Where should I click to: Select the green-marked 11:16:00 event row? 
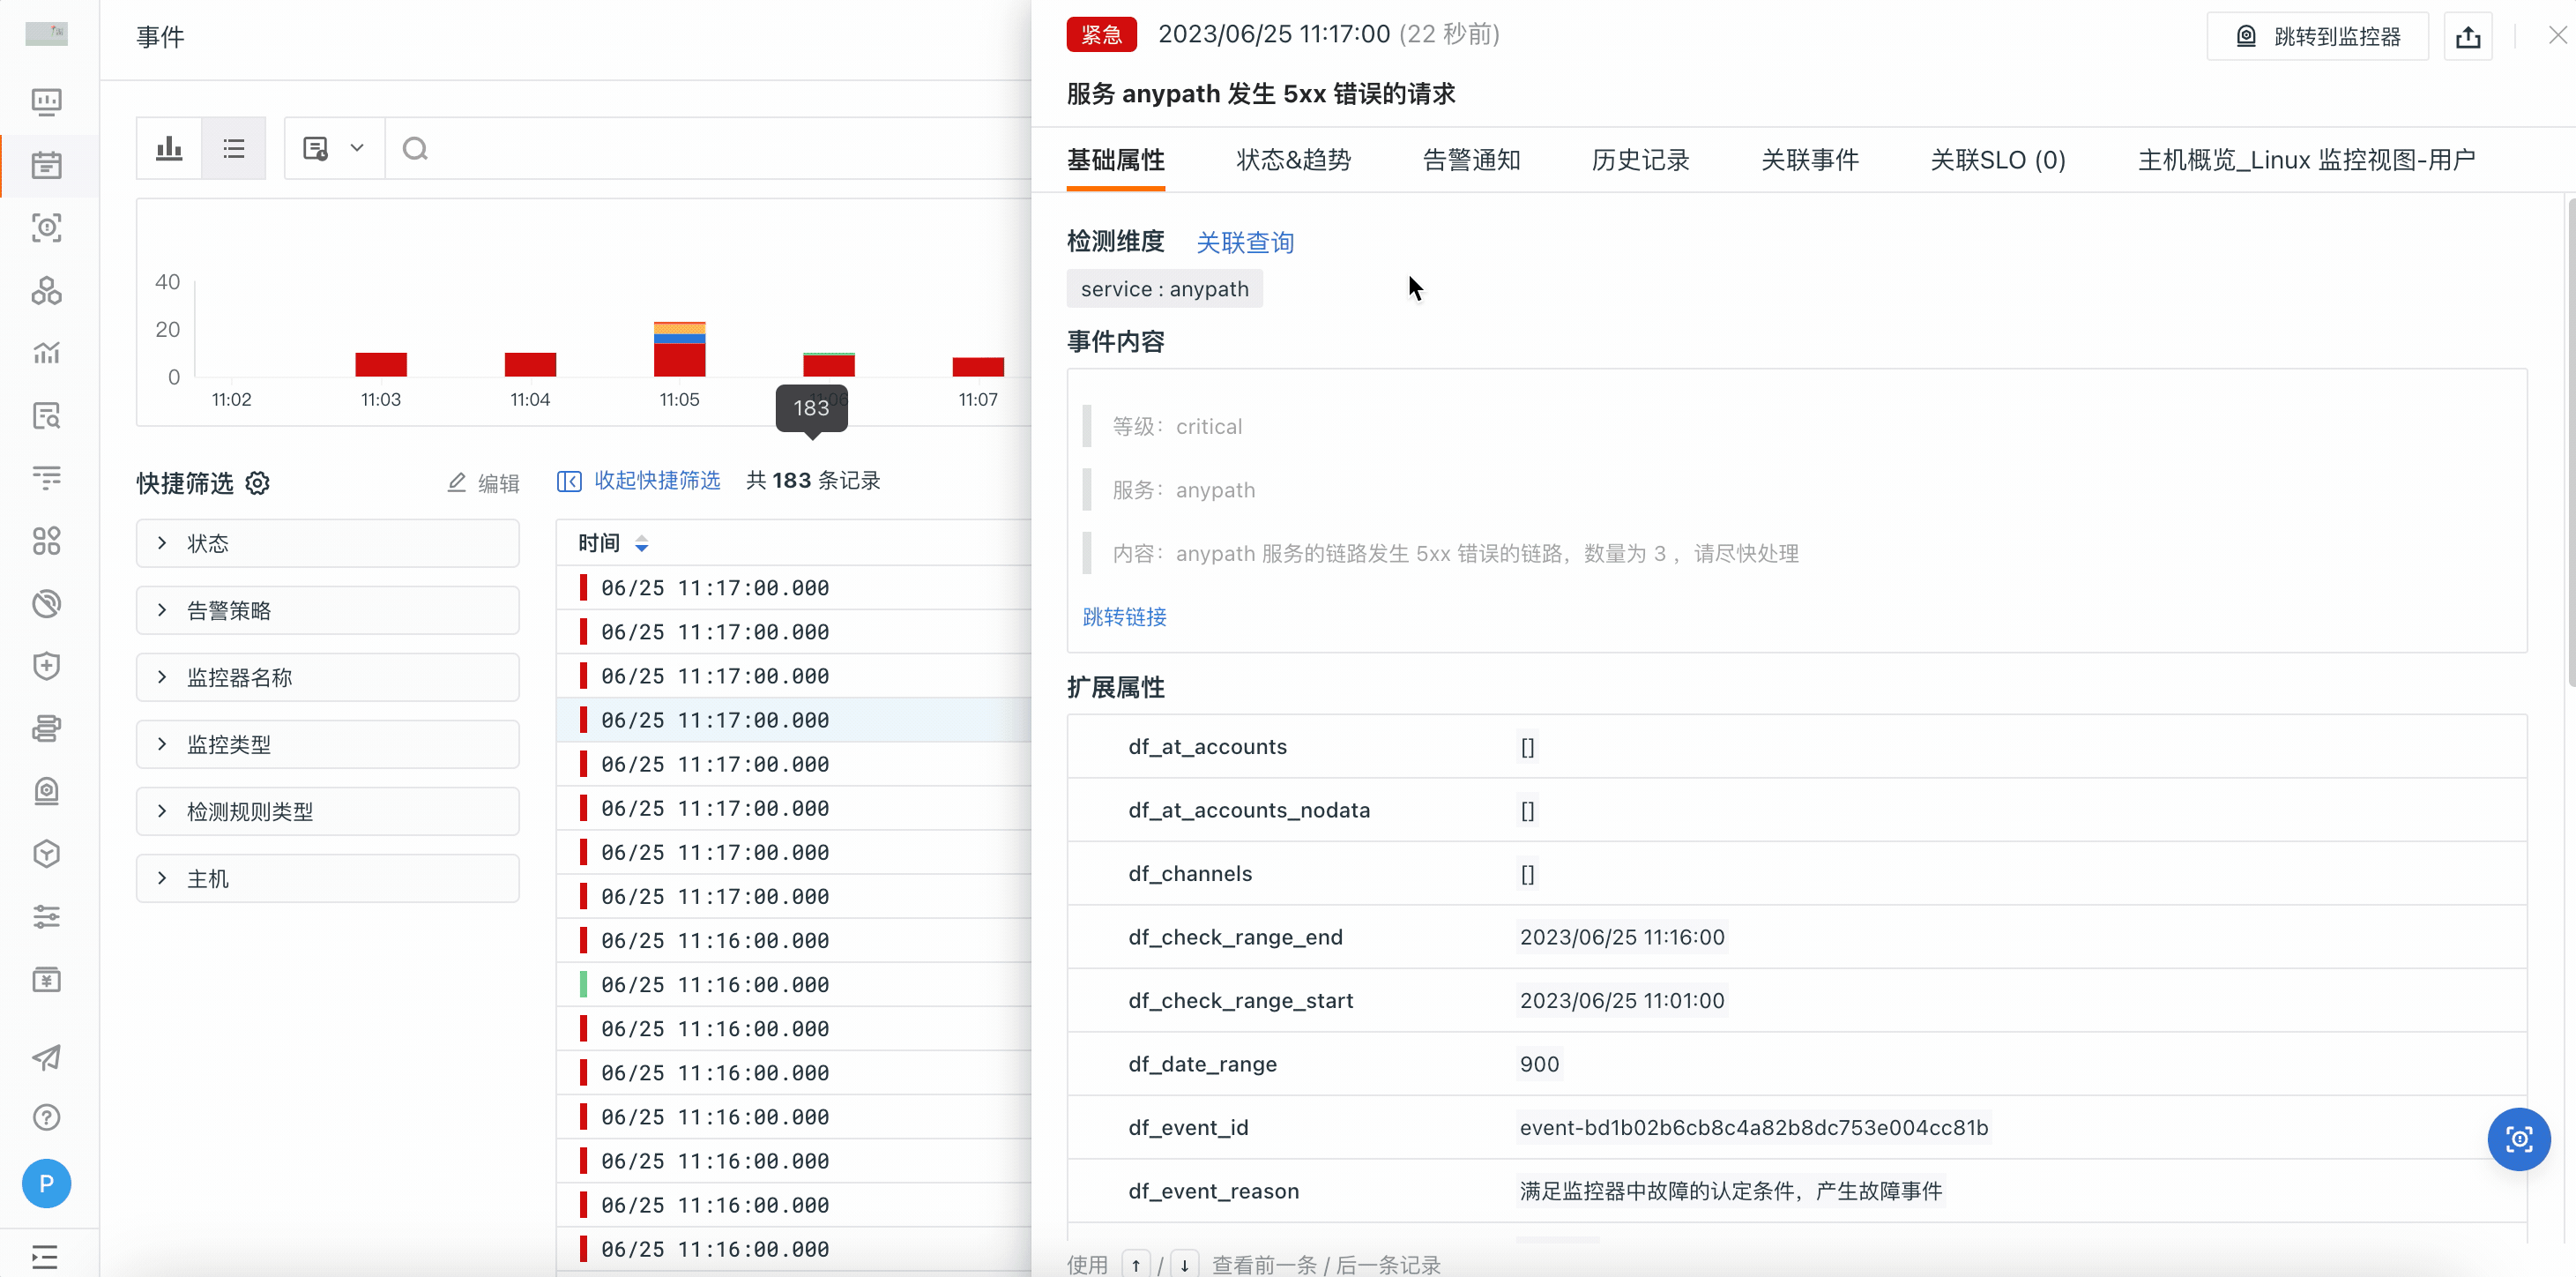794,984
